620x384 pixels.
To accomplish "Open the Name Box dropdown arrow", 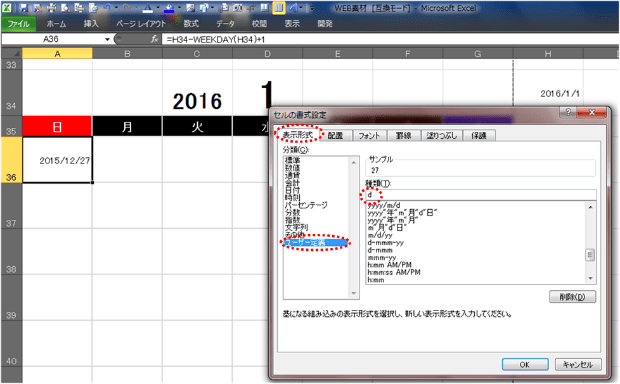I will [x=107, y=39].
